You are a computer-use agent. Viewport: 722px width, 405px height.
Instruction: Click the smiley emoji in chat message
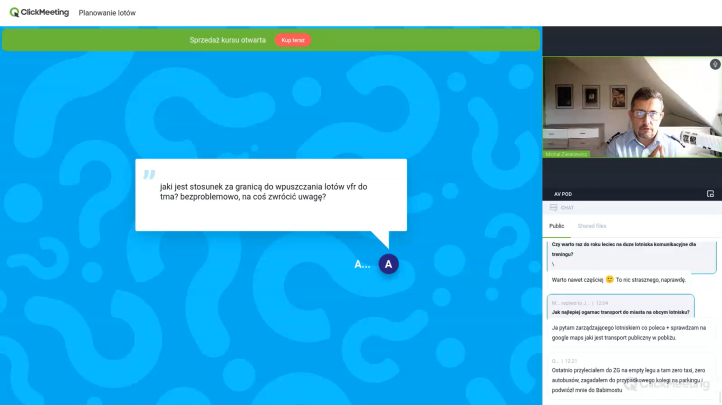tap(609, 280)
